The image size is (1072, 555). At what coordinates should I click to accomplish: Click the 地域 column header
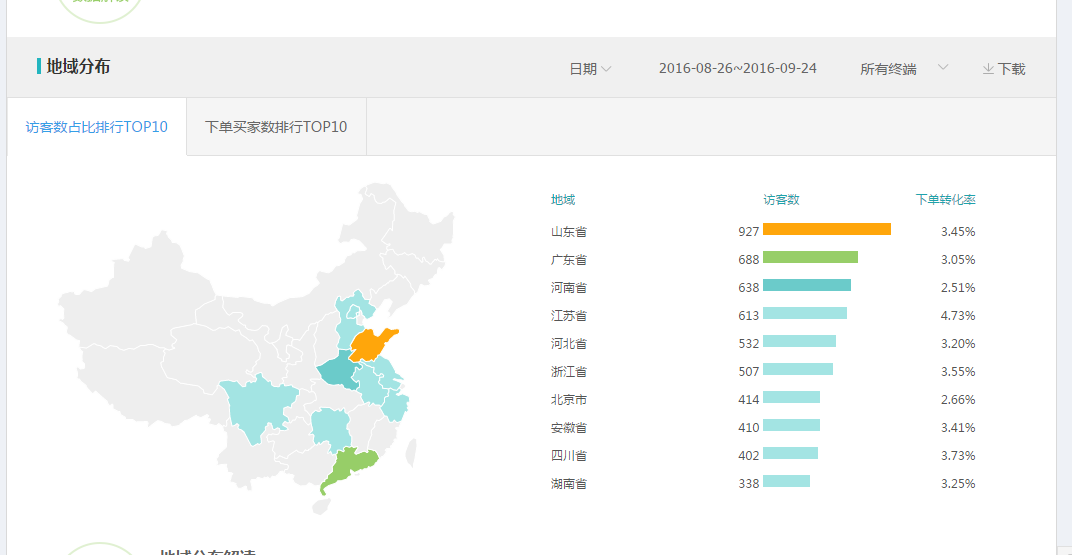tap(563, 200)
